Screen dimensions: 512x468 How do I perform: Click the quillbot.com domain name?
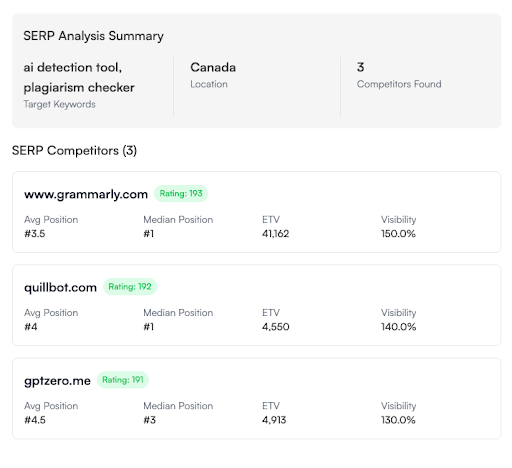click(x=60, y=287)
